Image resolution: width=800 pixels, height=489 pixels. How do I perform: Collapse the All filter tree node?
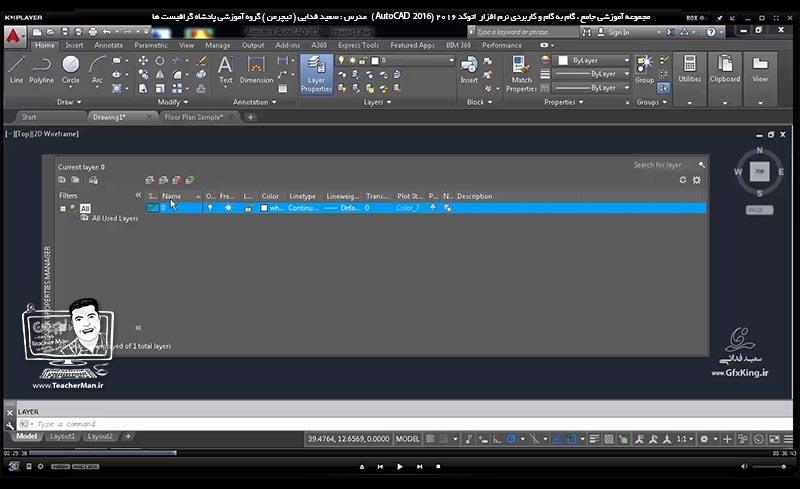(63, 208)
